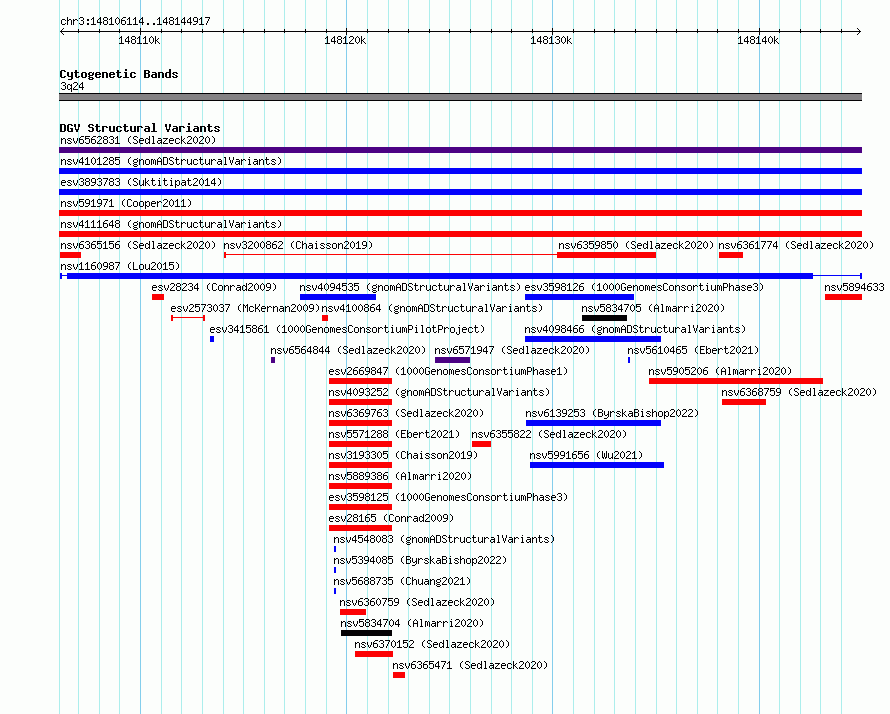
Task: Open the nsv5889386 (Almarri2020) label
Action: 400,476
